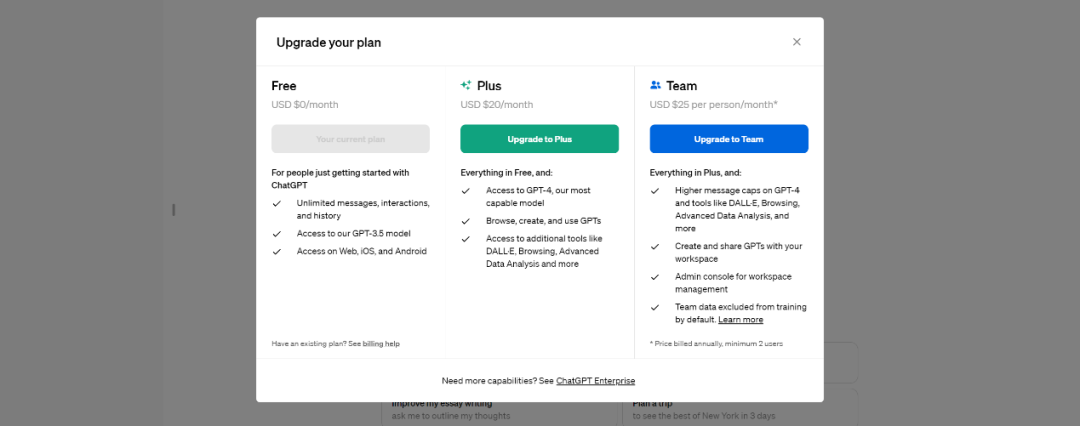The width and height of the screenshot is (1080, 426).
Task: Select the Free plan heading
Action: coord(284,86)
